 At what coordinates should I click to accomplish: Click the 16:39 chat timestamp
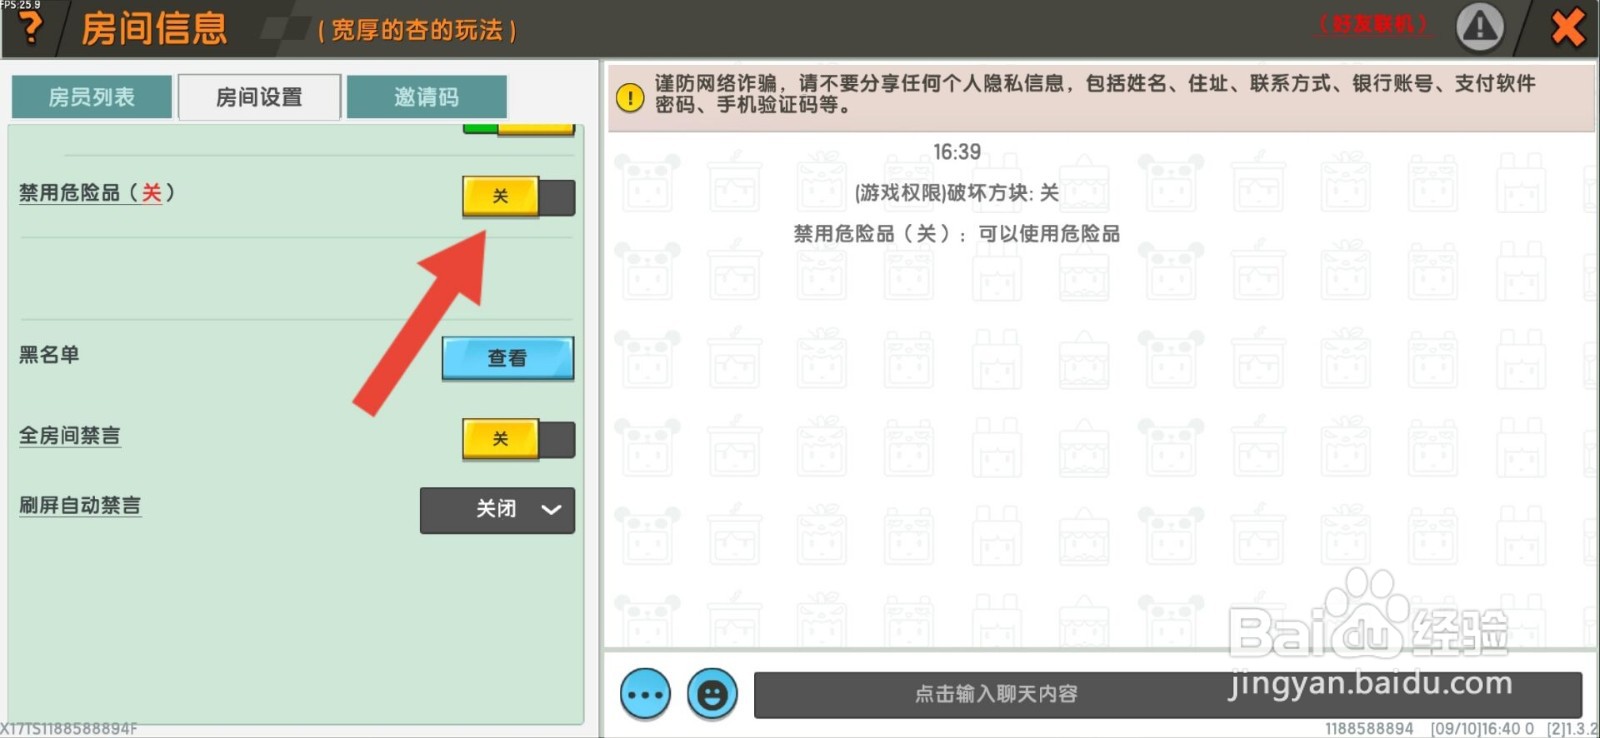957,152
